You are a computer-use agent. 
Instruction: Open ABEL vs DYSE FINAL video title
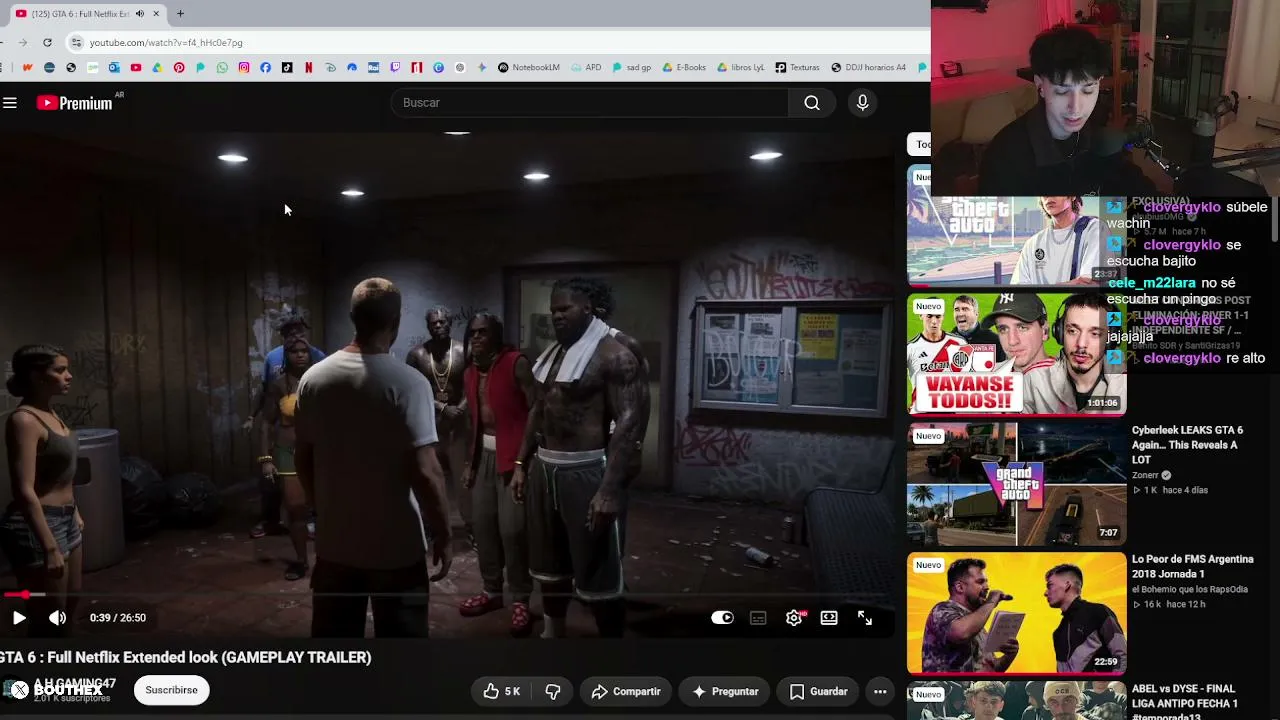tap(1185, 703)
